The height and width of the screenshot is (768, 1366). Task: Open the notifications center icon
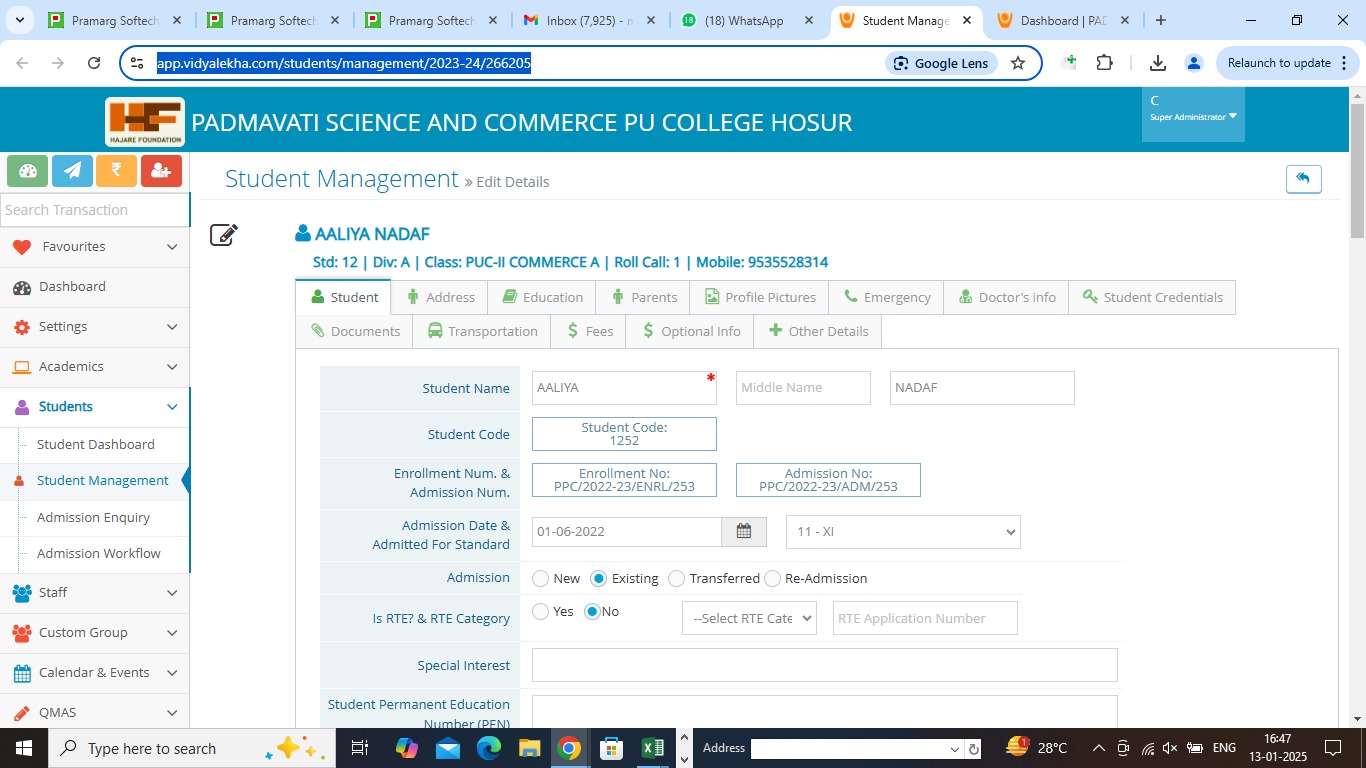click(x=1333, y=748)
